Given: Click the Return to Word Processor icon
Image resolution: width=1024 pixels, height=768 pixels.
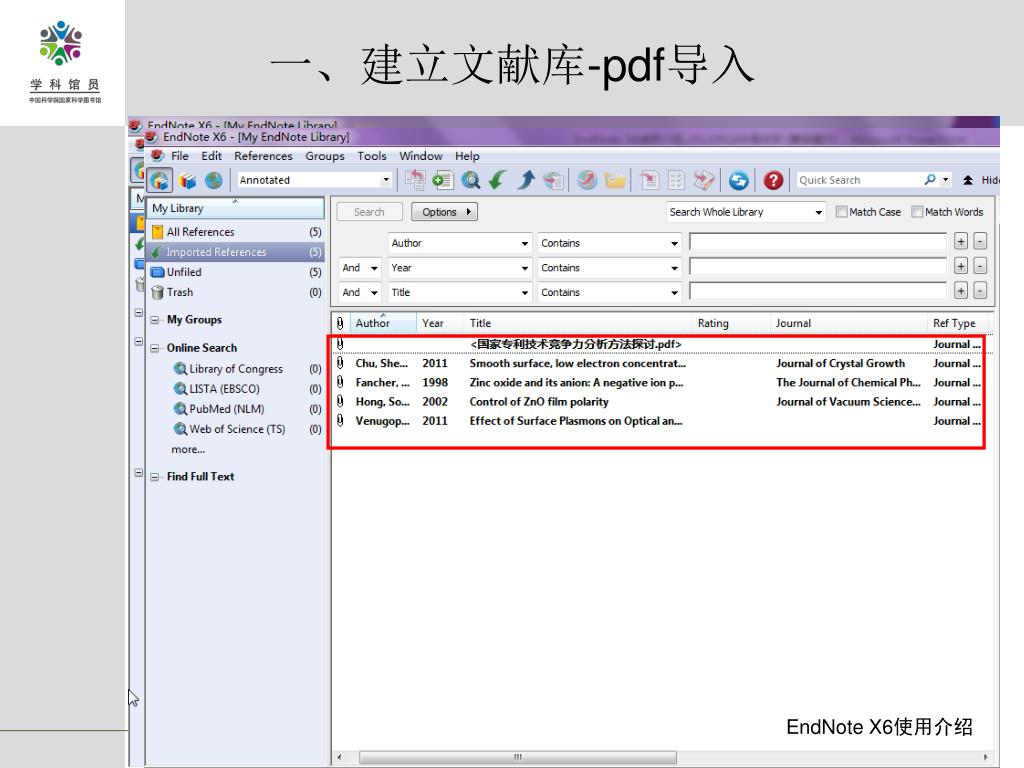Looking at the screenshot, I should coord(704,180).
